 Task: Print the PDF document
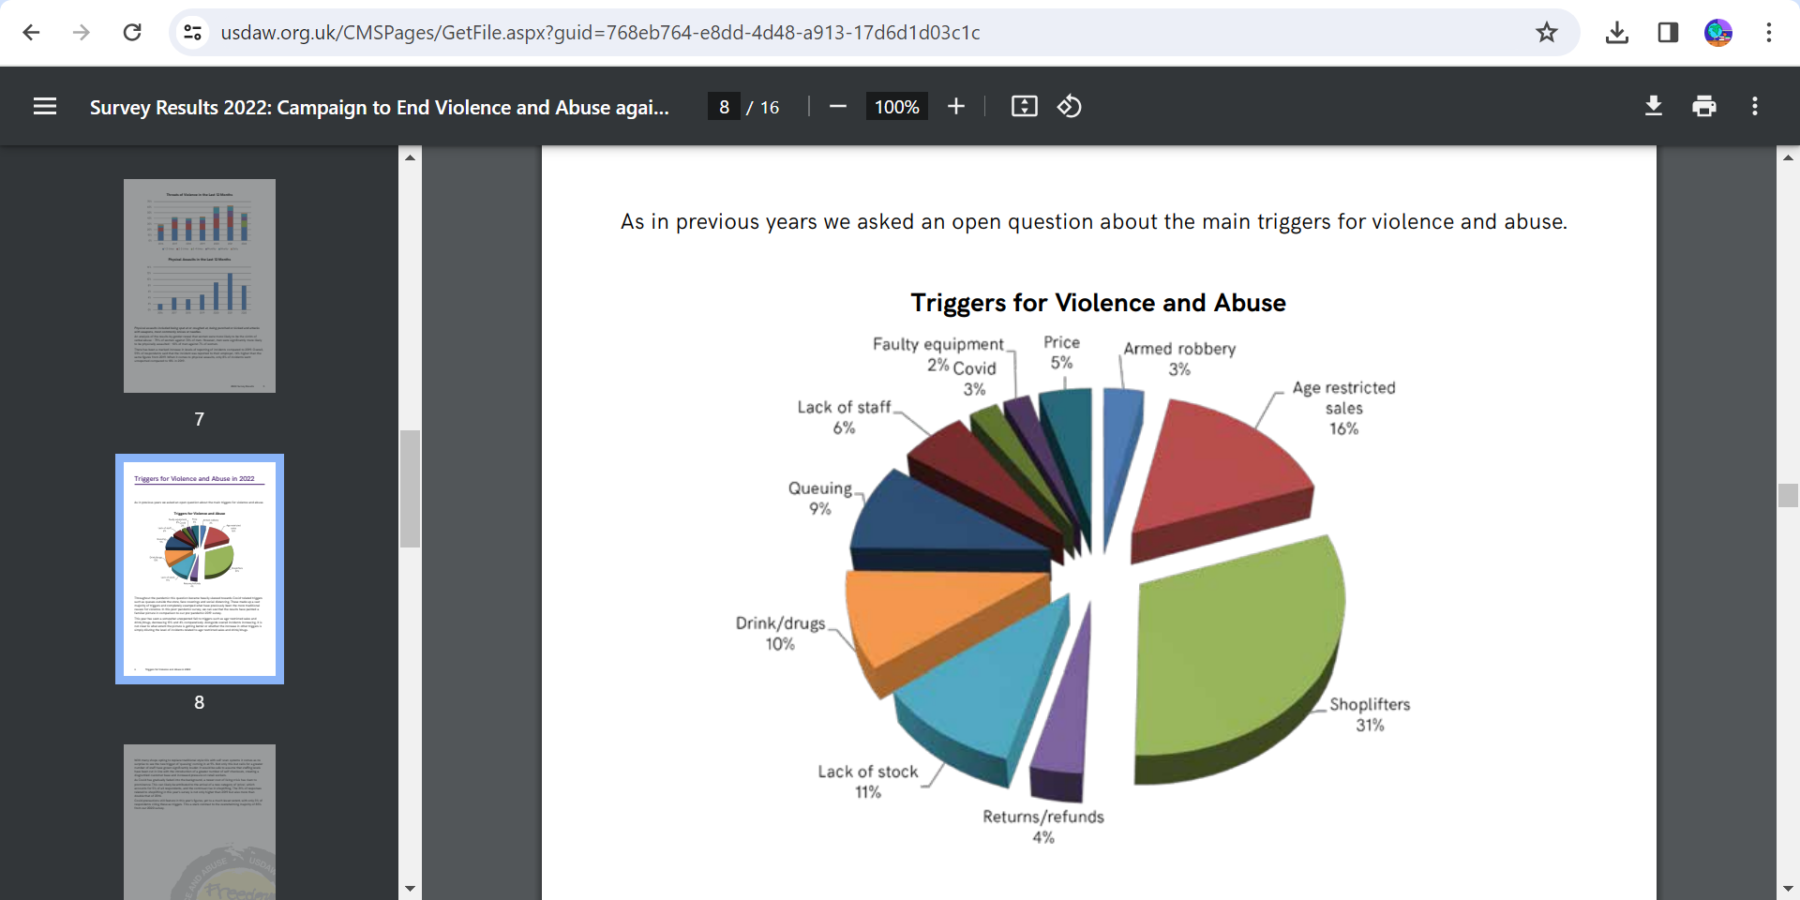[1704, 106]
